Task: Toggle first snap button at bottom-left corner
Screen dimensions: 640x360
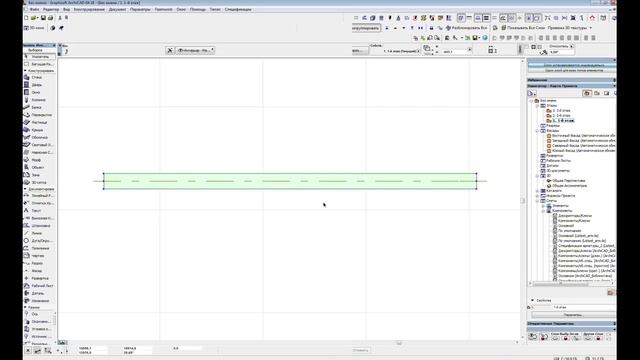Action: click(28, 350)
